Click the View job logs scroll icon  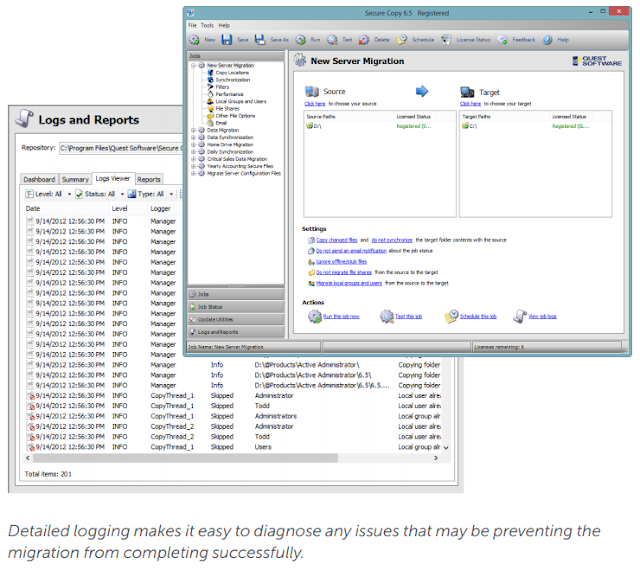(520, 316)
